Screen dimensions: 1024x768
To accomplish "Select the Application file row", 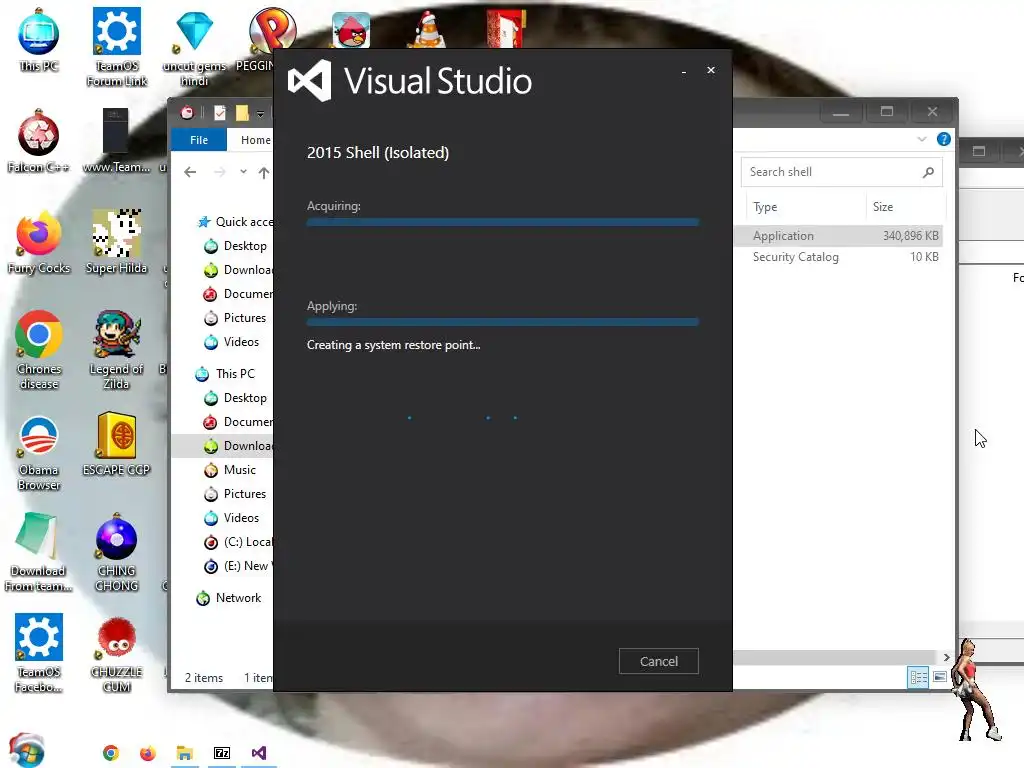I will coord(839,235).
